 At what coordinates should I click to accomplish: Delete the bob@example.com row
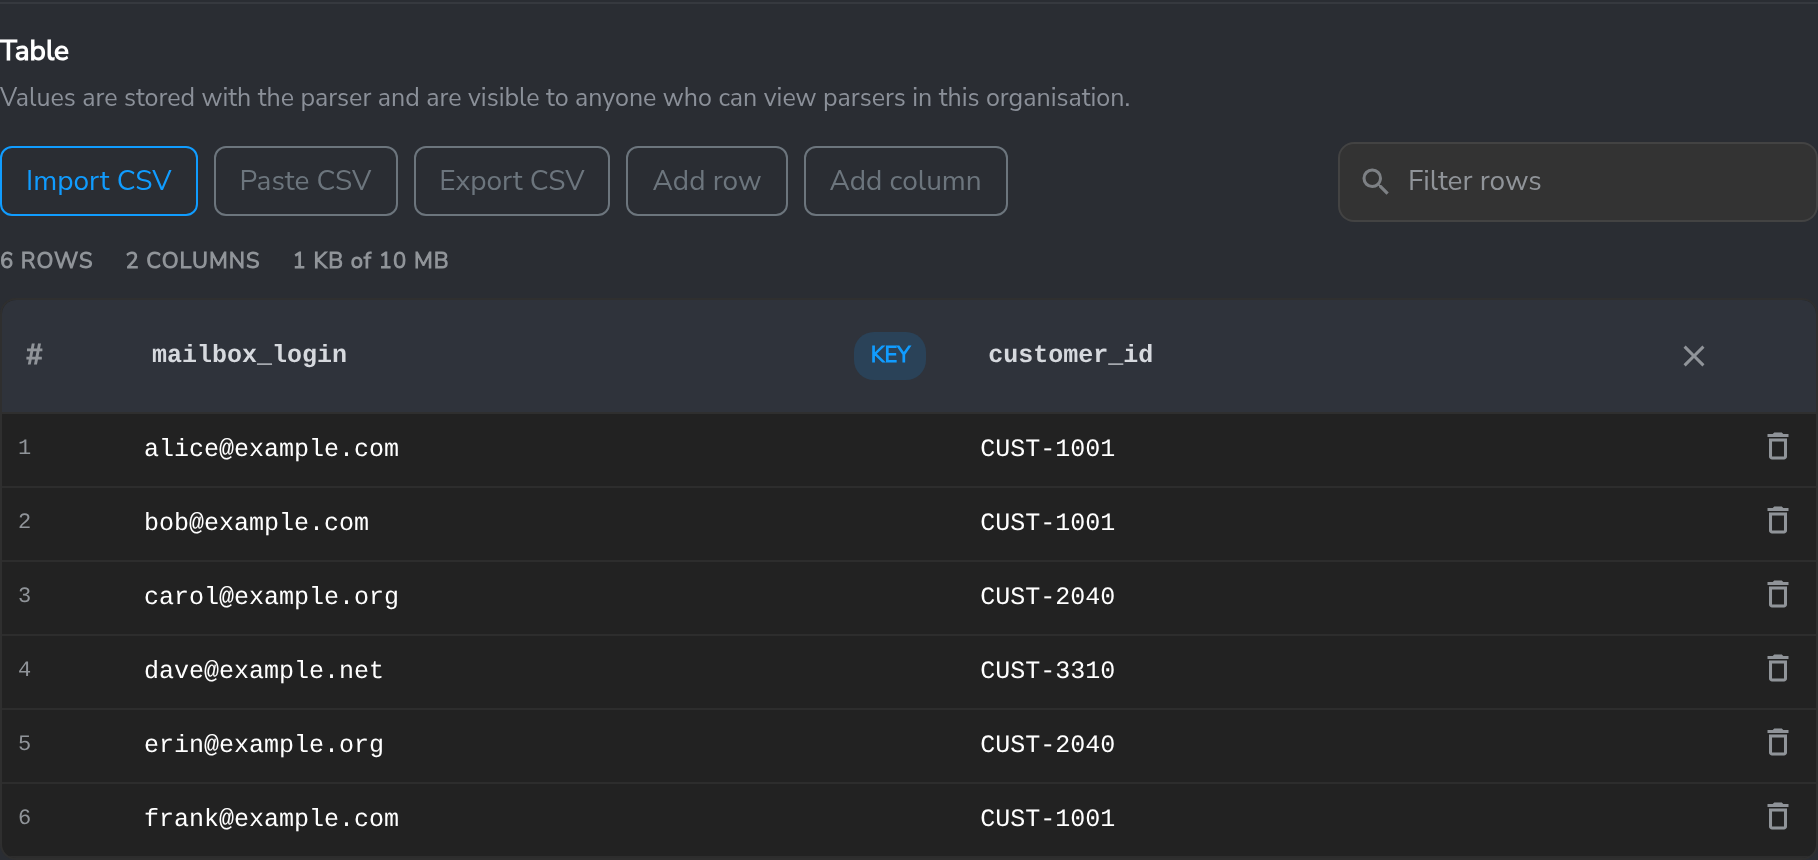point(1777,520)
